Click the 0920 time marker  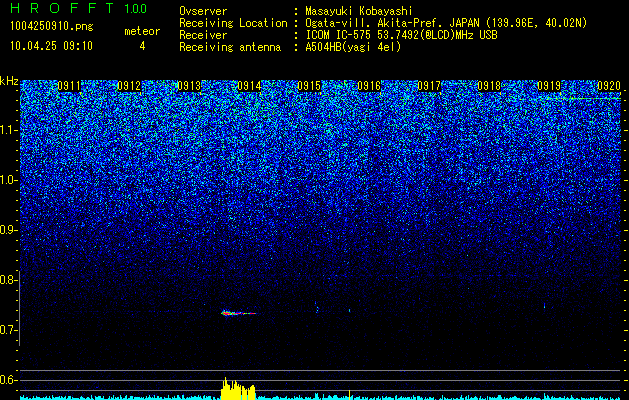coord(609,86)
